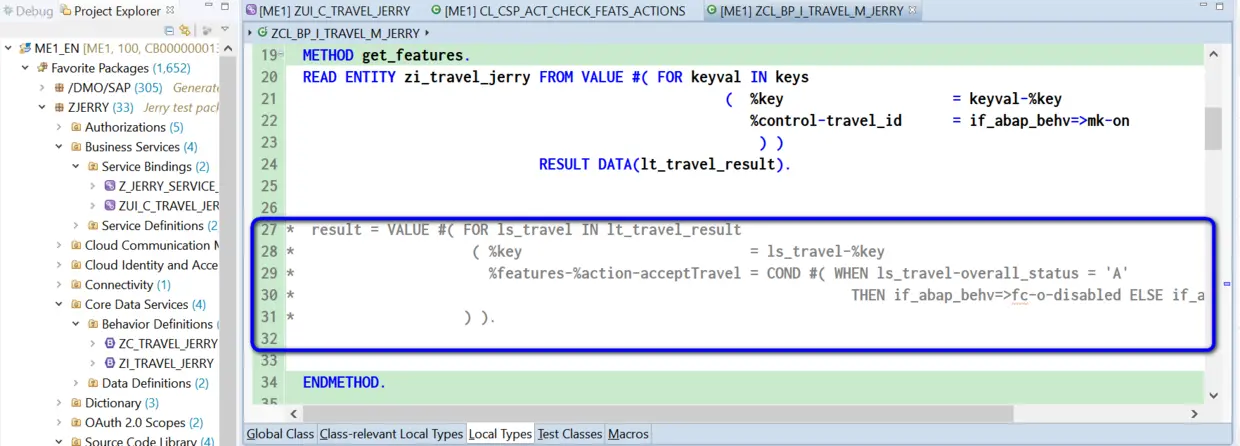Click ZUI_C_TRAVEL_JERRY service binding icon in tree
Screen dimensions: 1240x446
point(110,206)
